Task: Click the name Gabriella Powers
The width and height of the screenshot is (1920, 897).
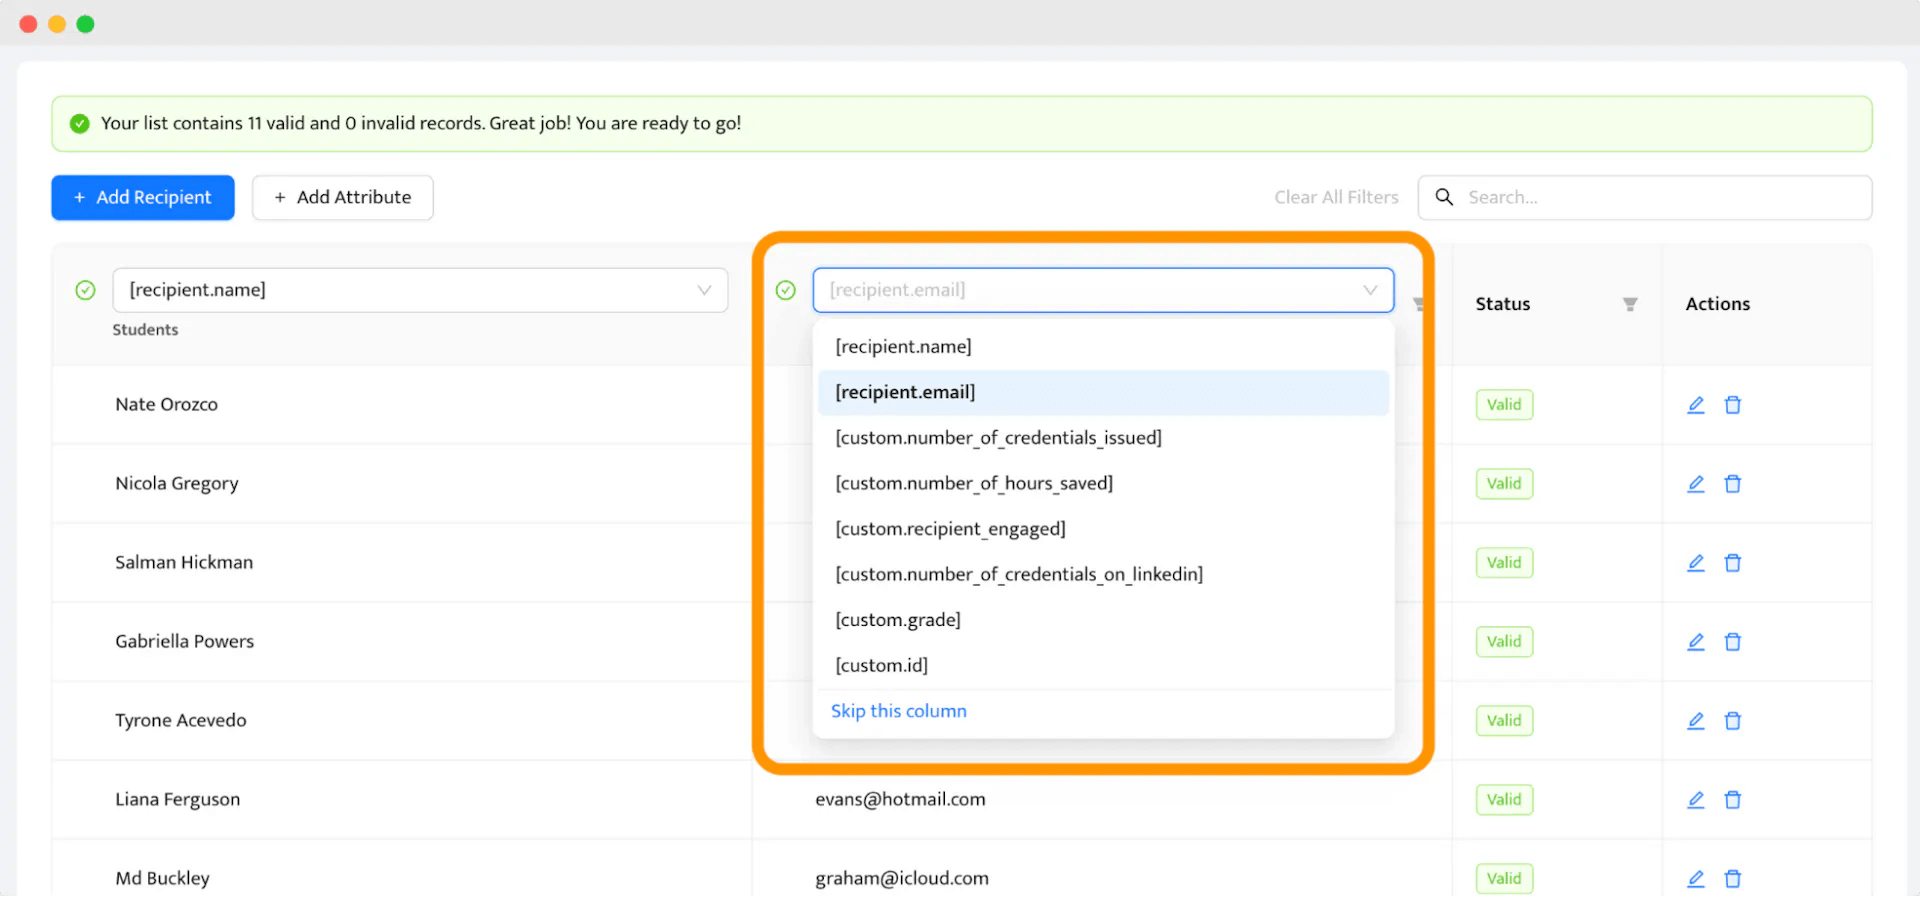Action: click(x=185, y=642)
